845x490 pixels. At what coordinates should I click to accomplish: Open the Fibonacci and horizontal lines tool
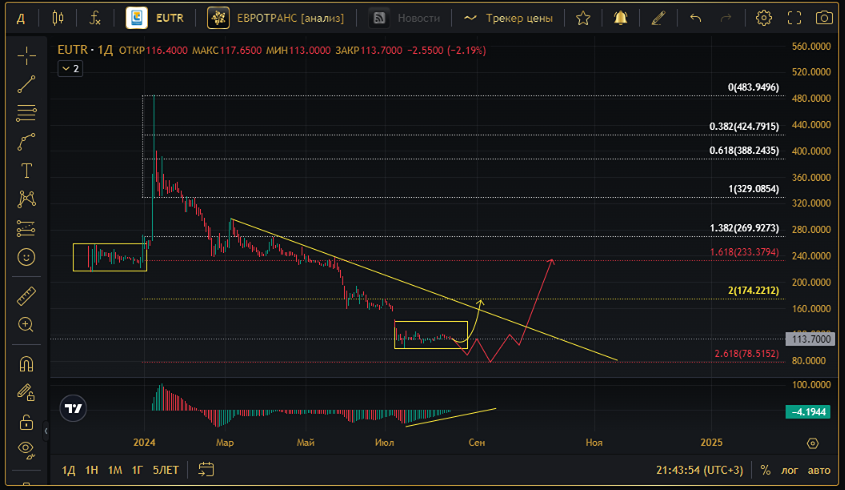tap(26, 113)
